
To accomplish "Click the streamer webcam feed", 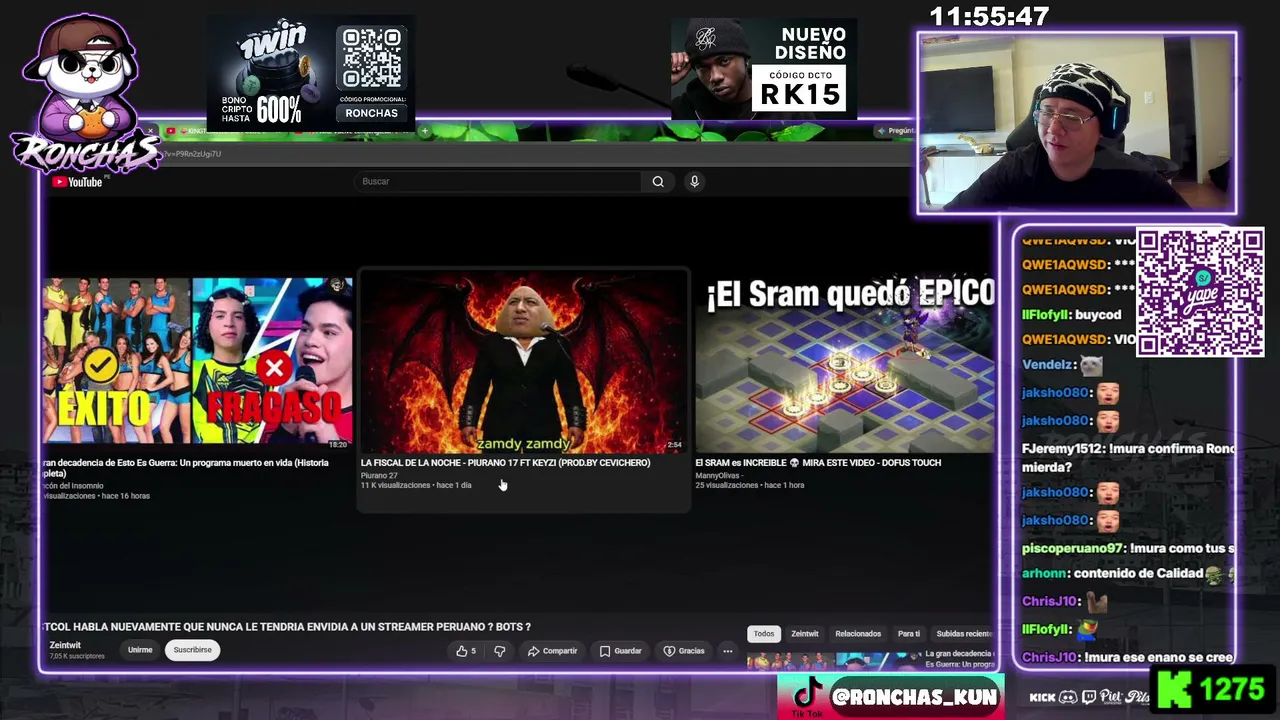I will [x=1077, y=124].
